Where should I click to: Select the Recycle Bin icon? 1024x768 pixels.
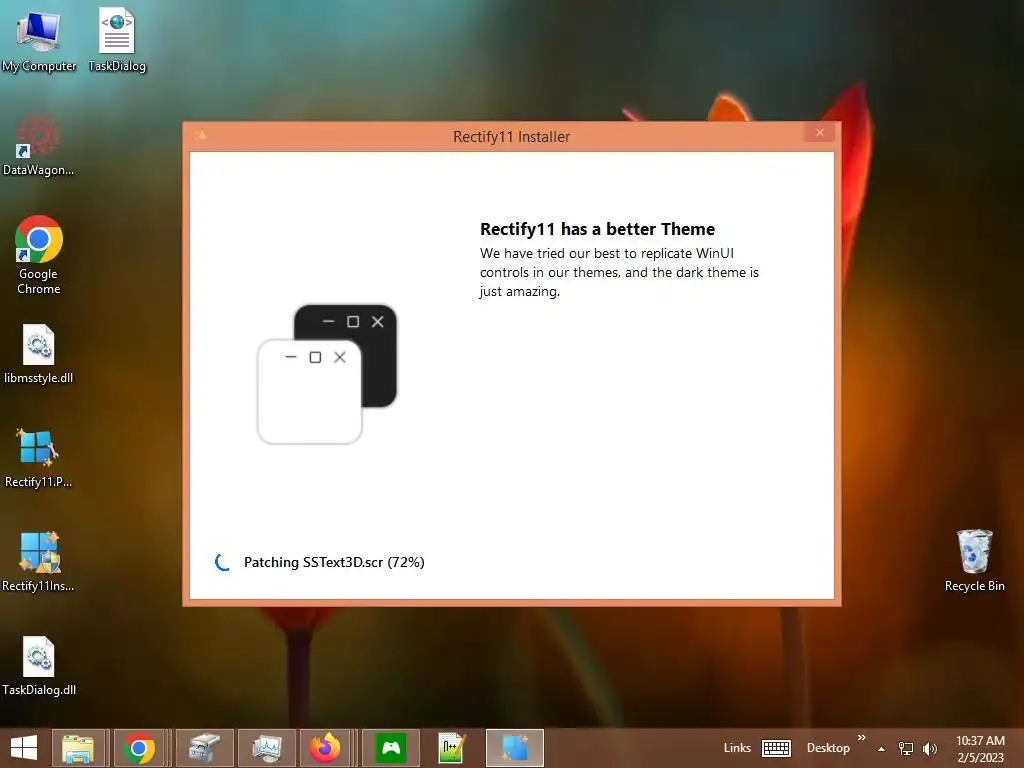(974, 560)
